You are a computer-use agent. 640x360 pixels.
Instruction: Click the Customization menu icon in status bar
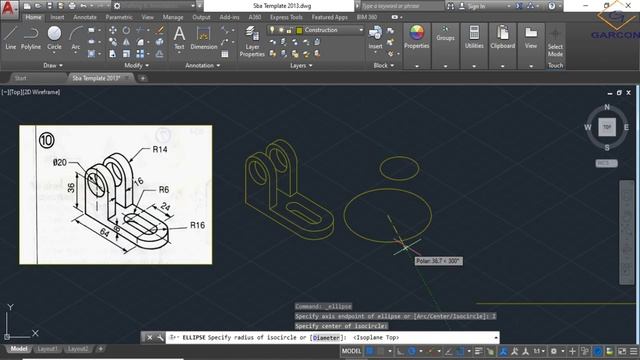(x=633, y=351)
